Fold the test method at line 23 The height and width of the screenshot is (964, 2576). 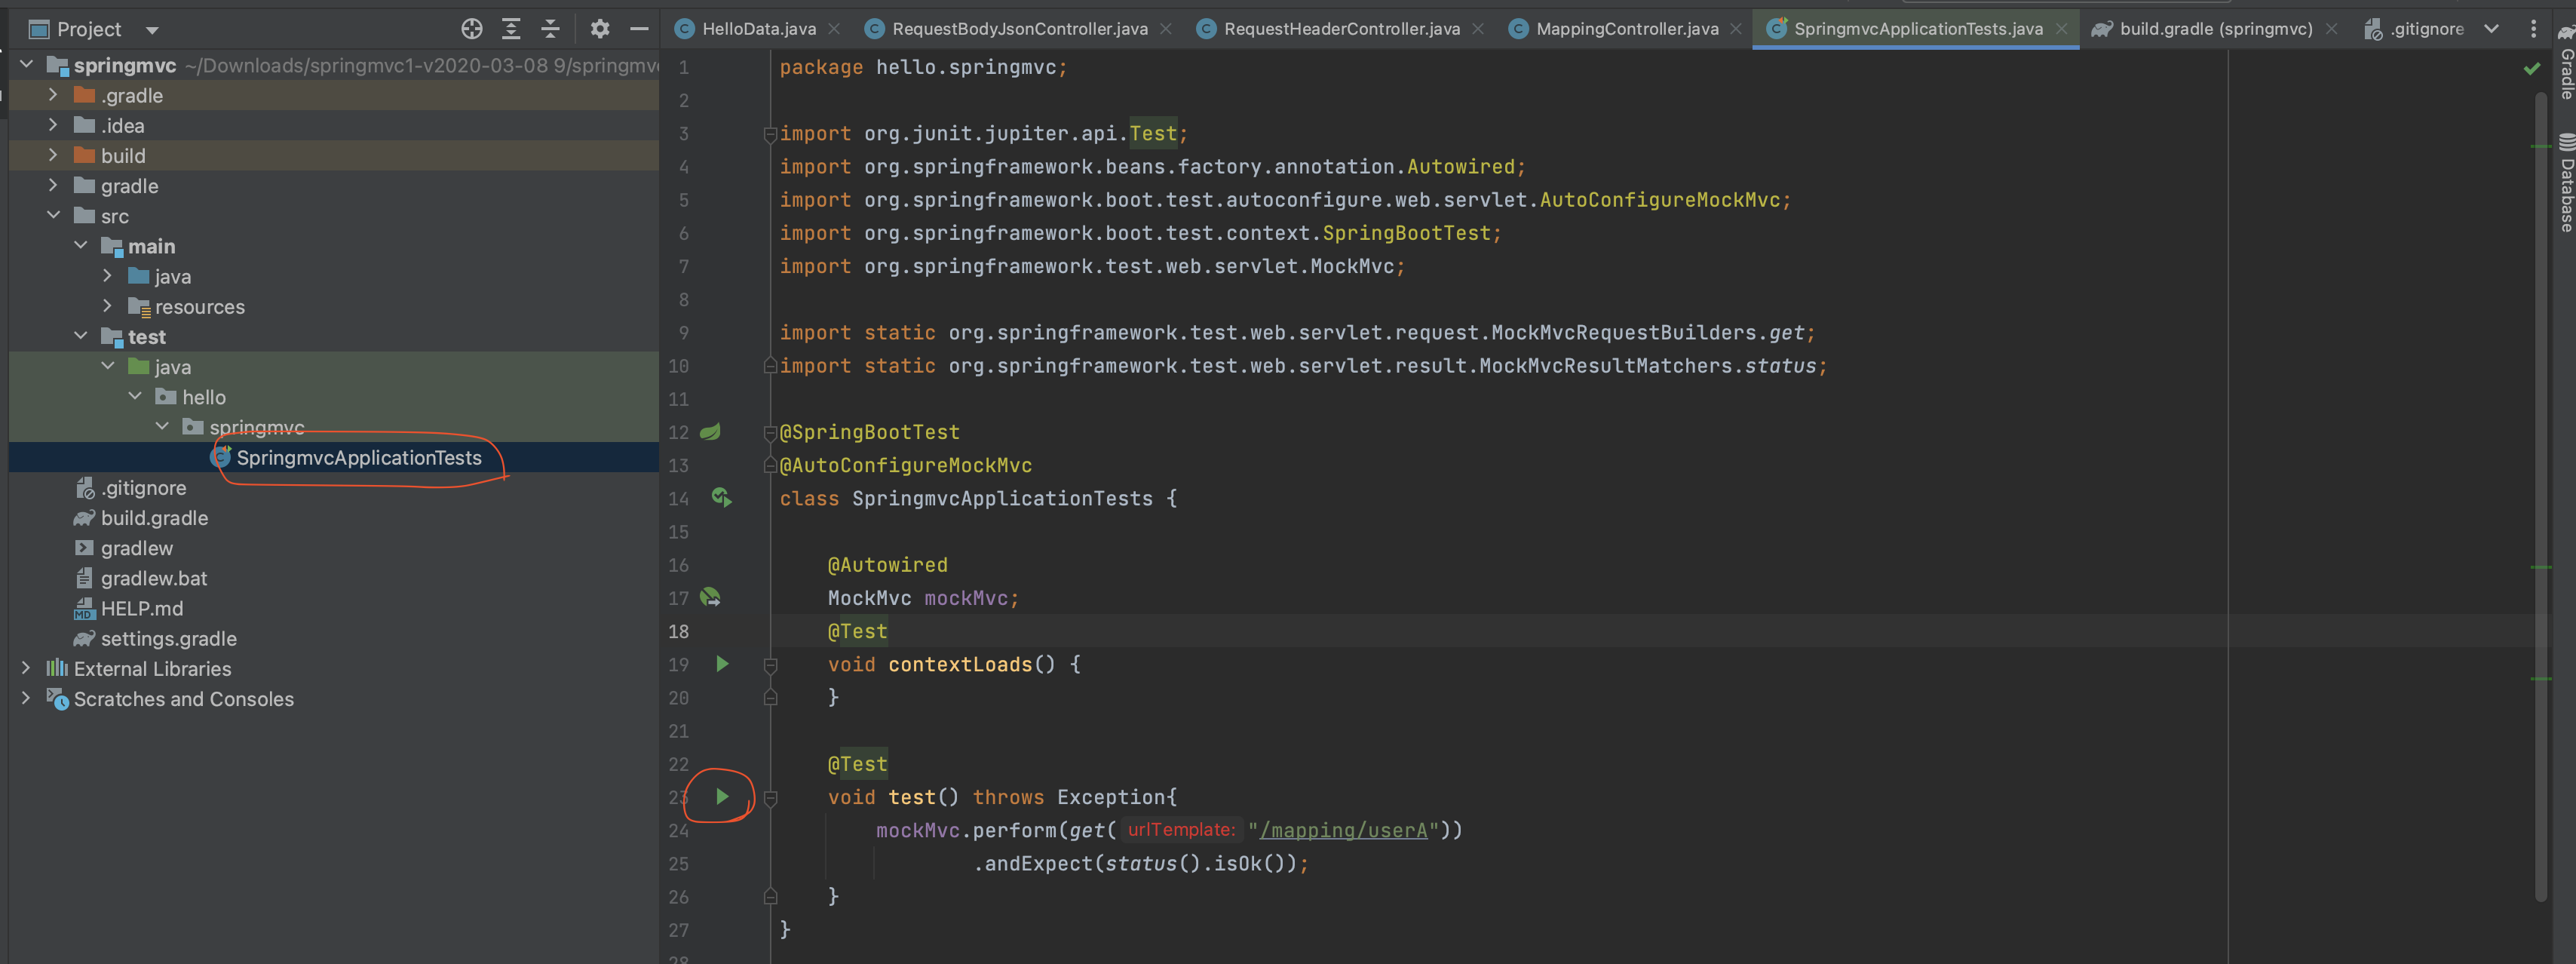(x=770, y=798)
